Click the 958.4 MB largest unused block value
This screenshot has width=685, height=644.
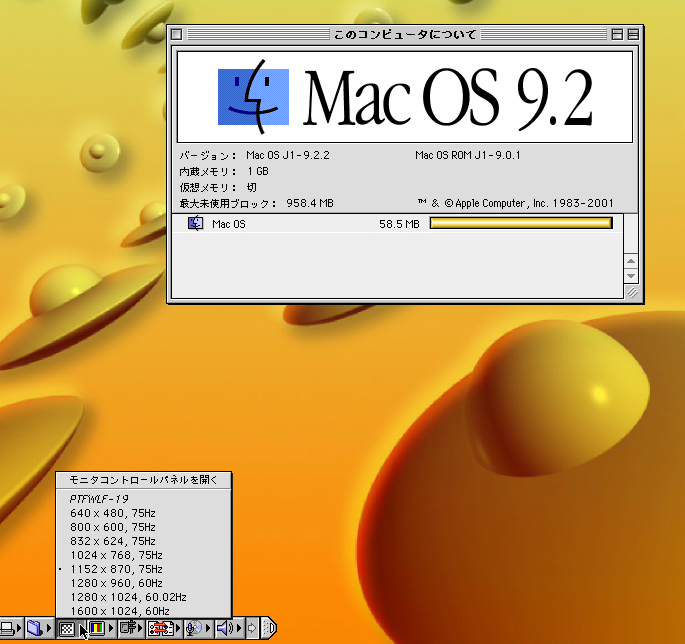click(310, 204)
